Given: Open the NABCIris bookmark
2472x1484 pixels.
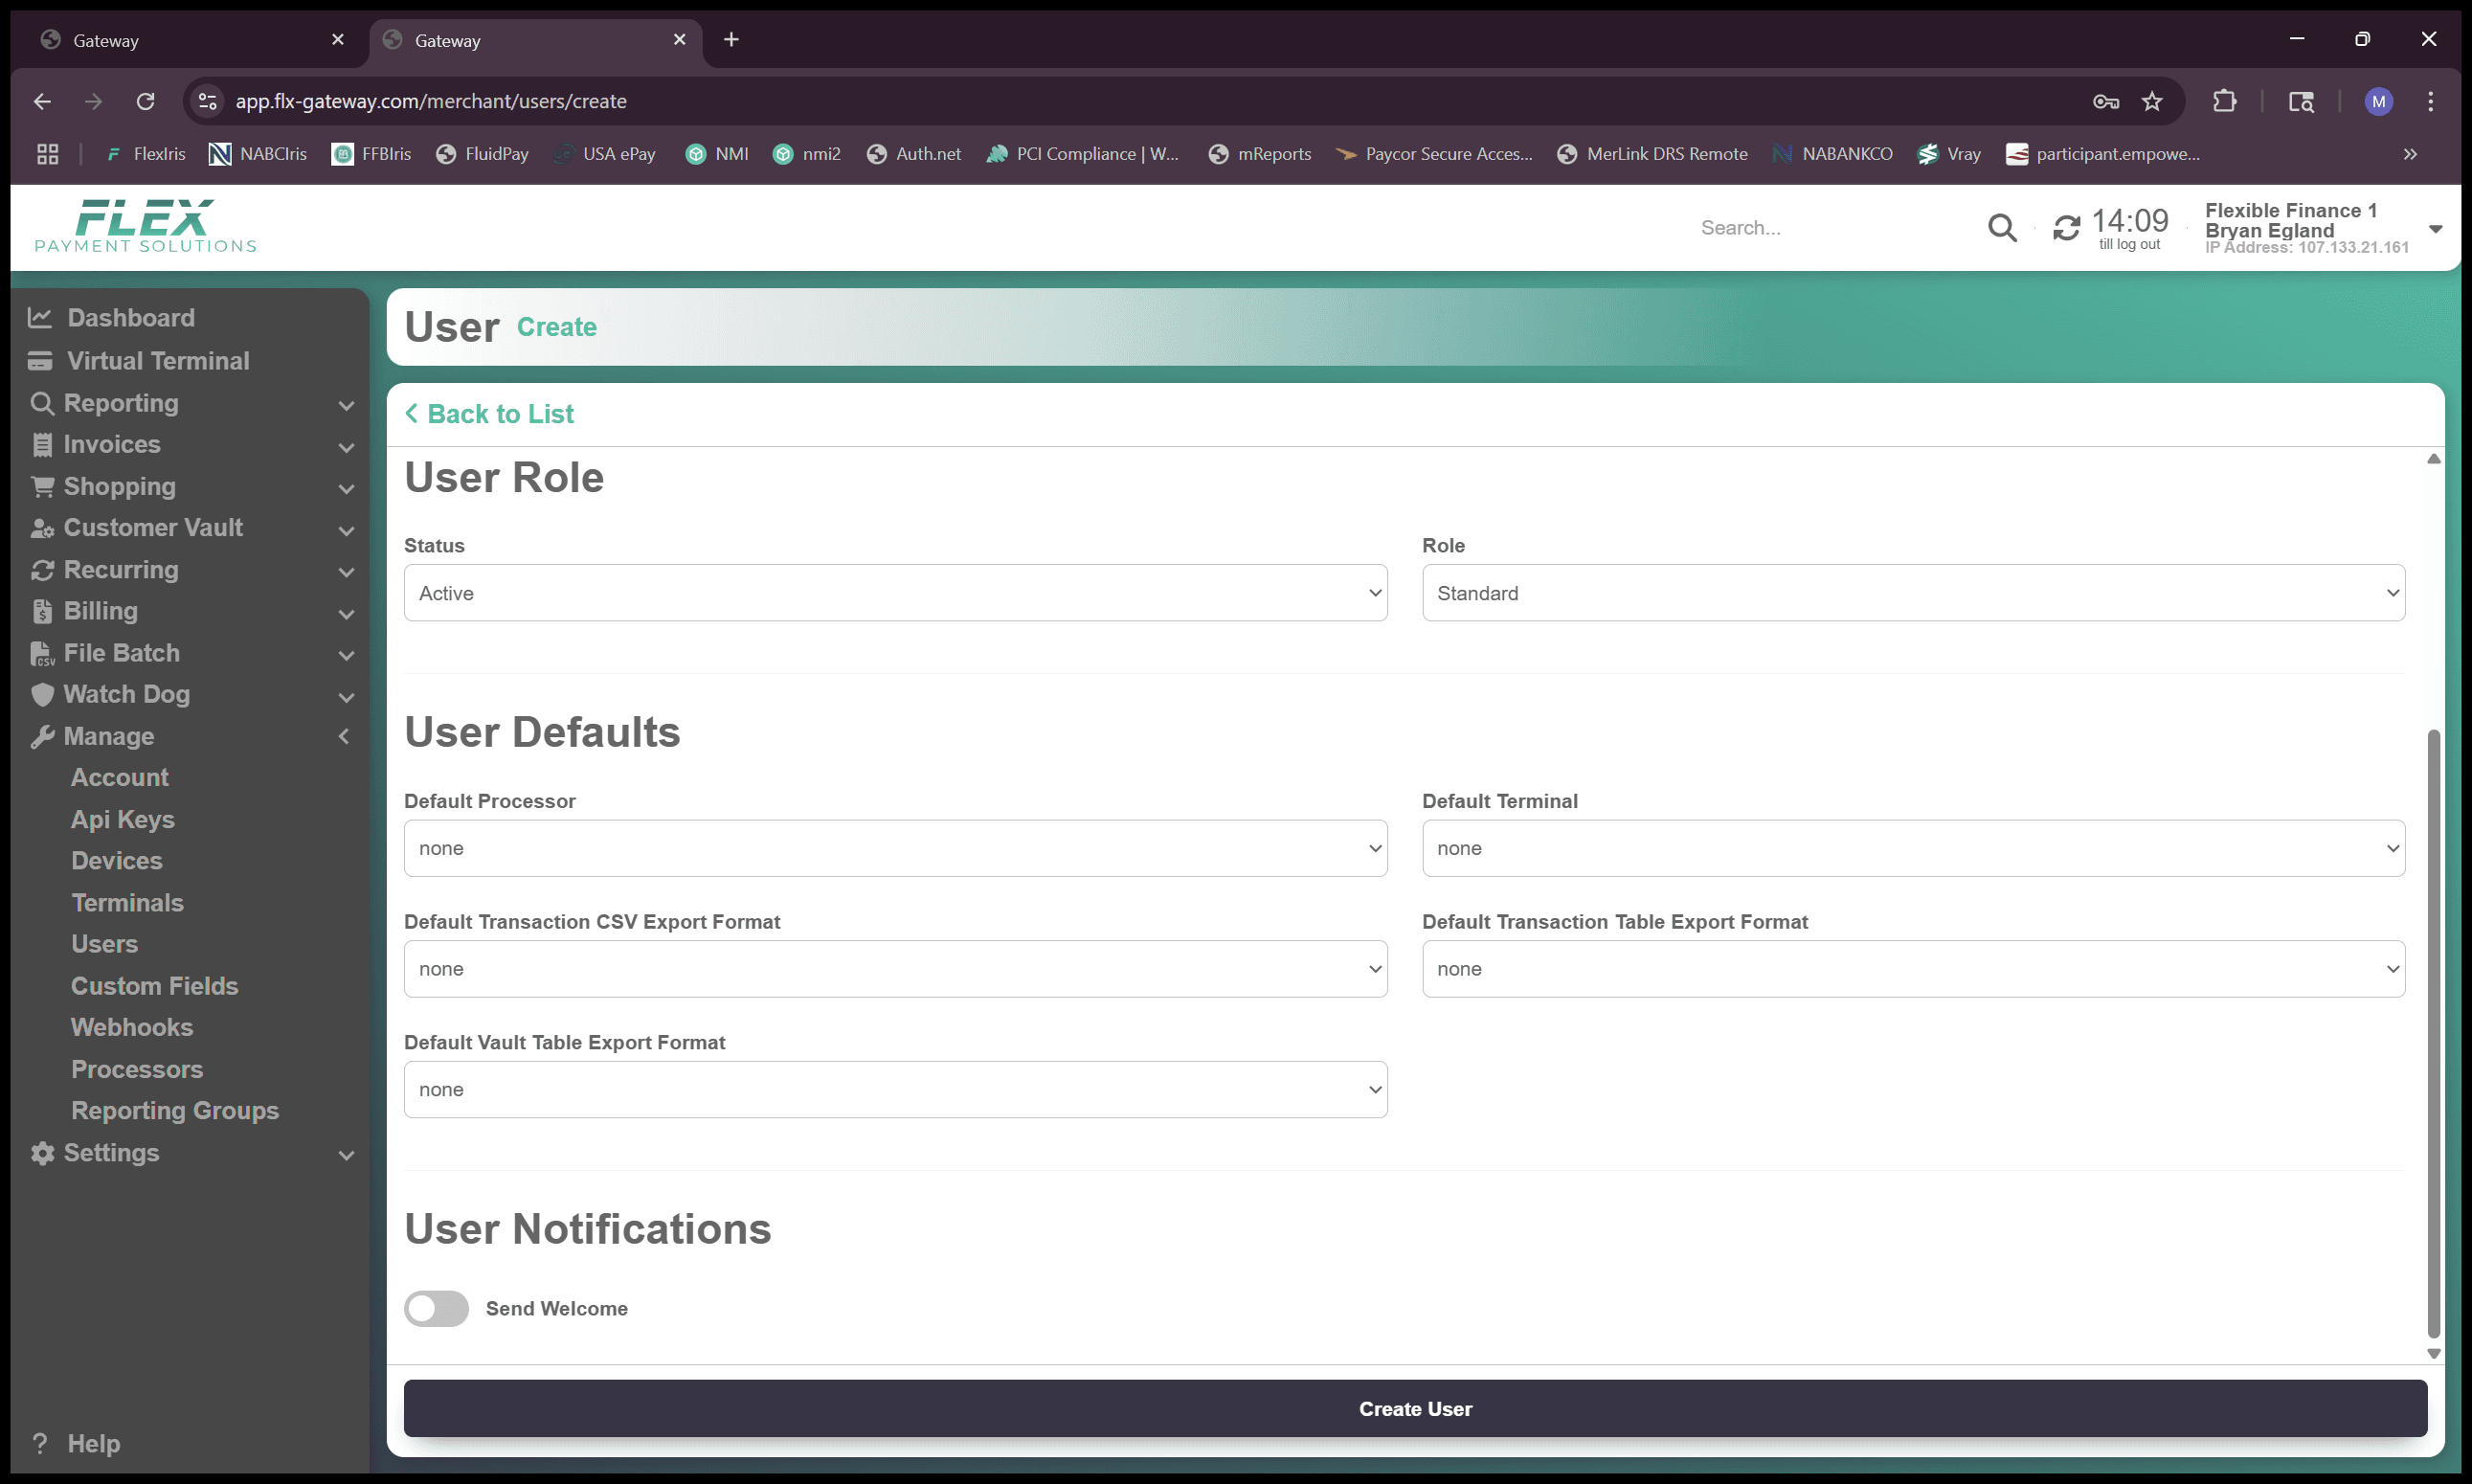Looking at the screenshot, I should coord(258,154).
